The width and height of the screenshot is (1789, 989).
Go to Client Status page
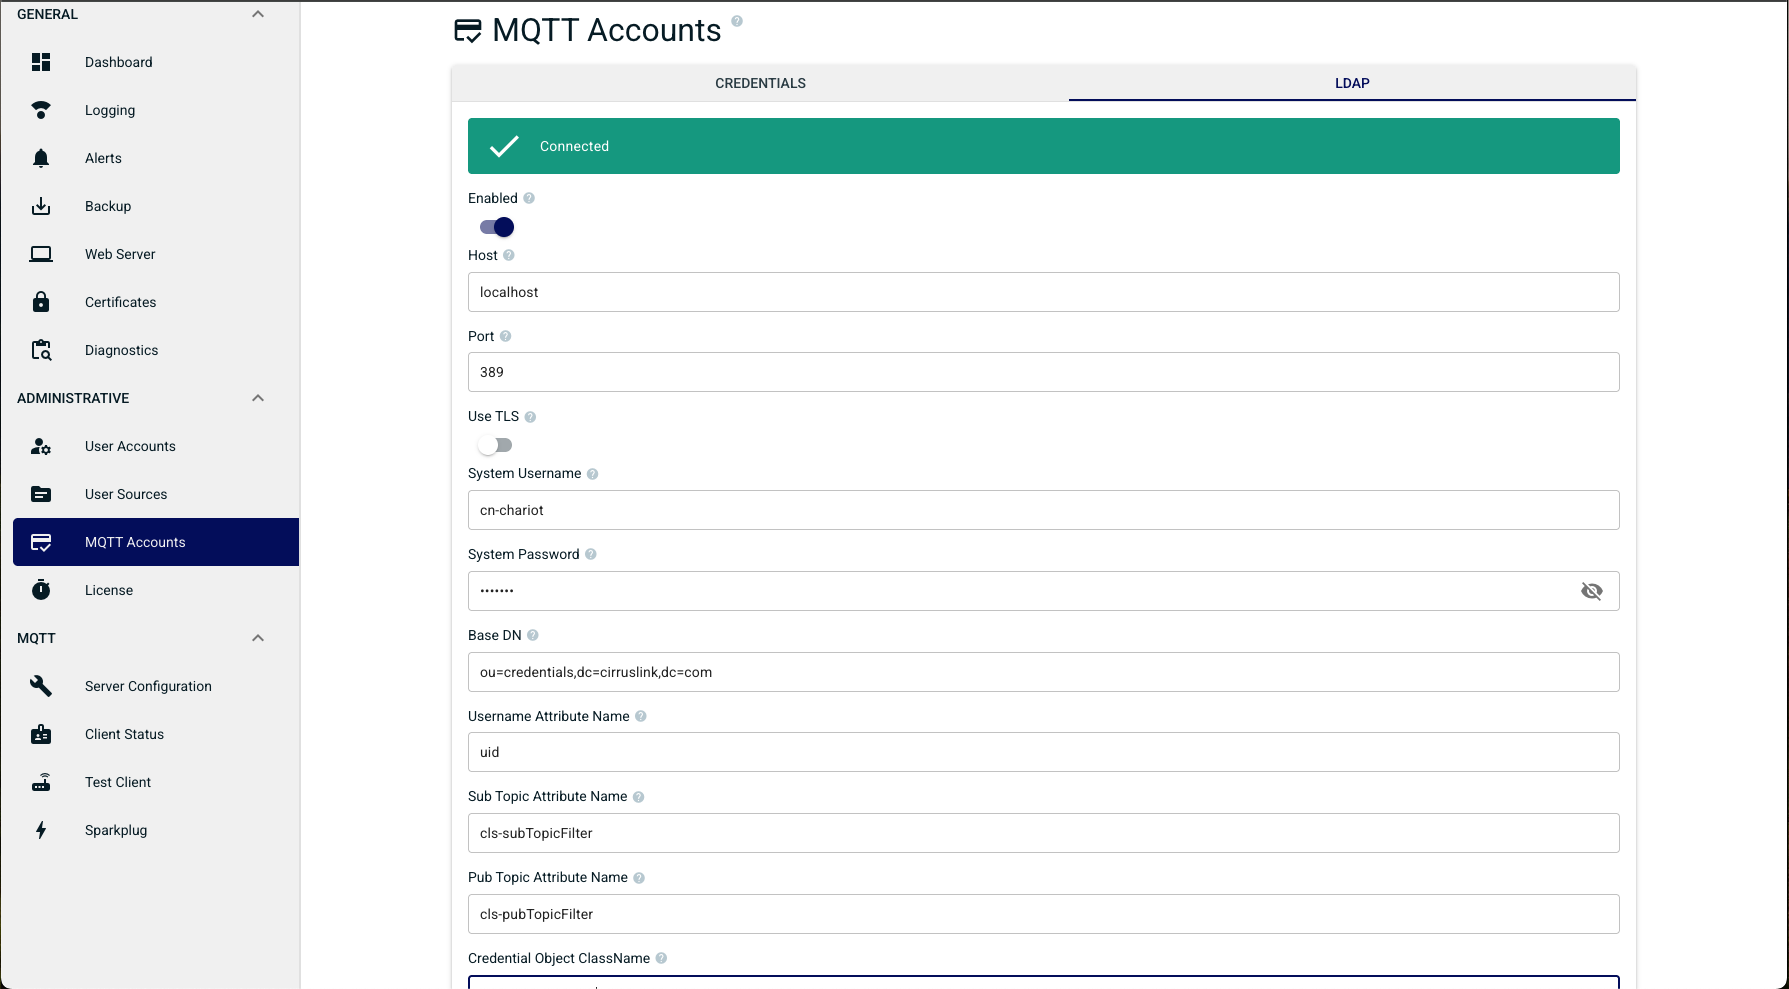(x=124, y=734)
